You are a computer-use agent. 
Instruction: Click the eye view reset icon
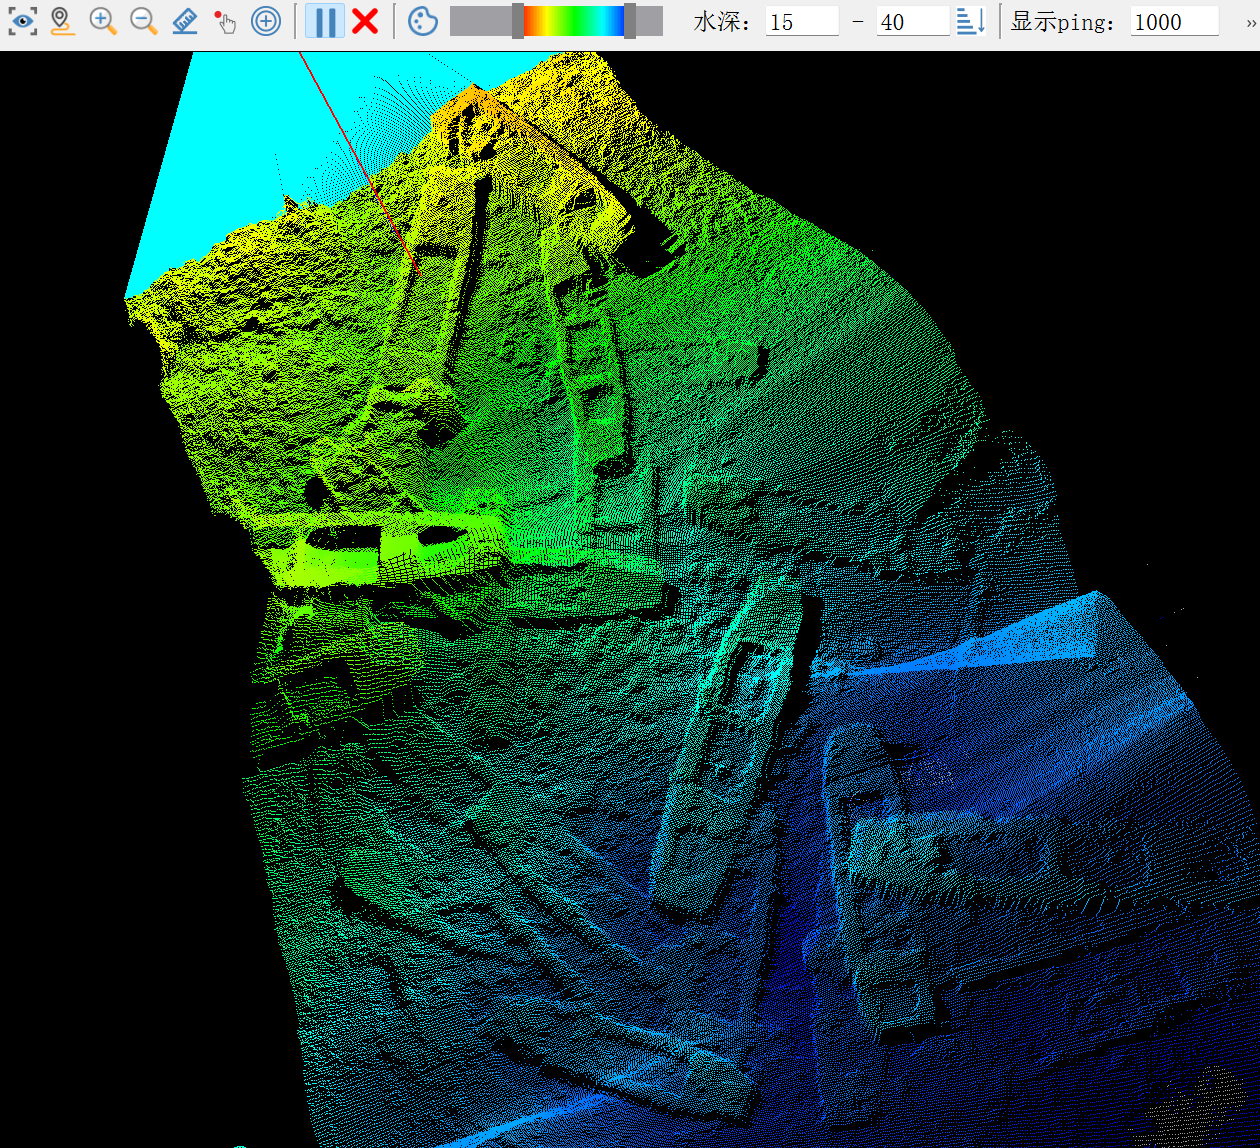(23, 21)
